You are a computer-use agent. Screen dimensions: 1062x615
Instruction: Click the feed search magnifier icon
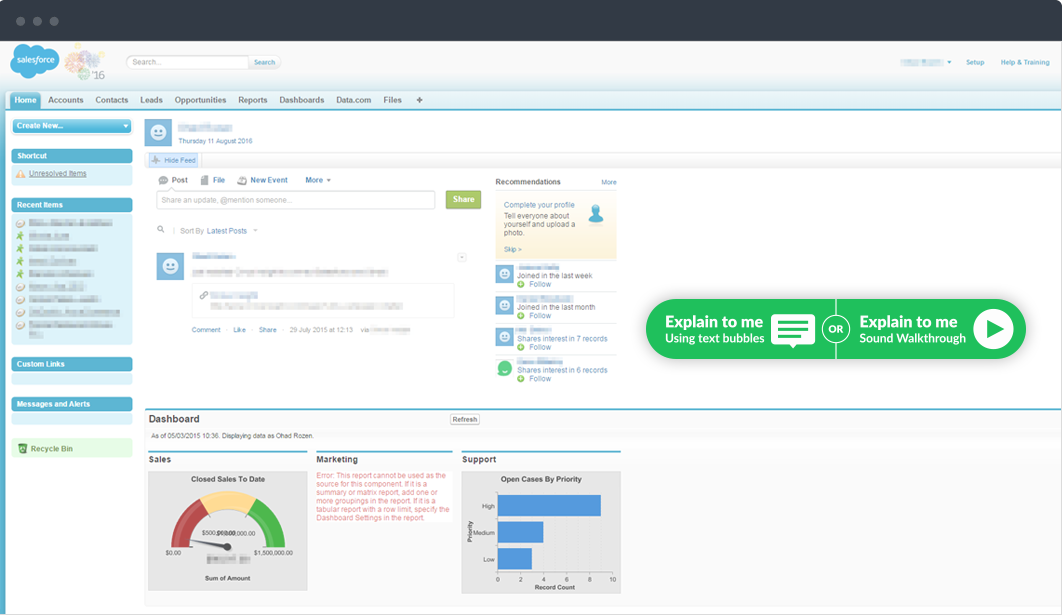pyautogui.click(x=161, y=230)
